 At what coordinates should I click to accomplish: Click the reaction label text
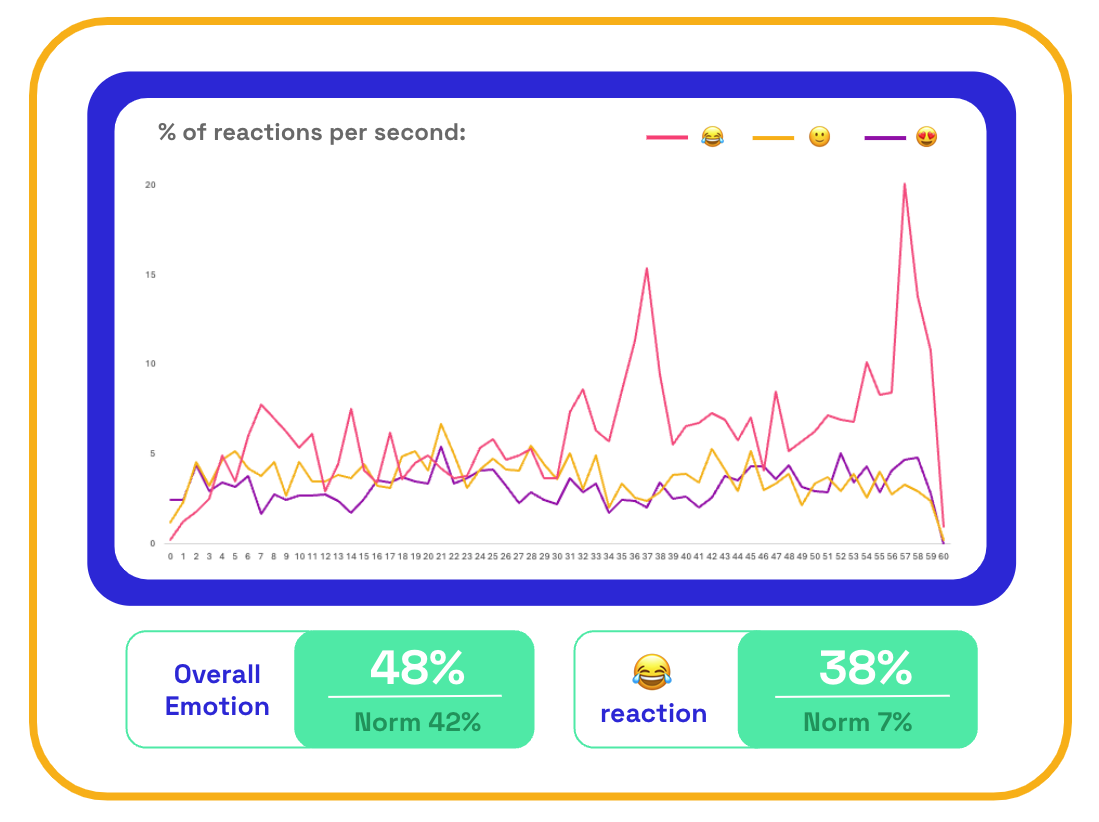[654, 713]
